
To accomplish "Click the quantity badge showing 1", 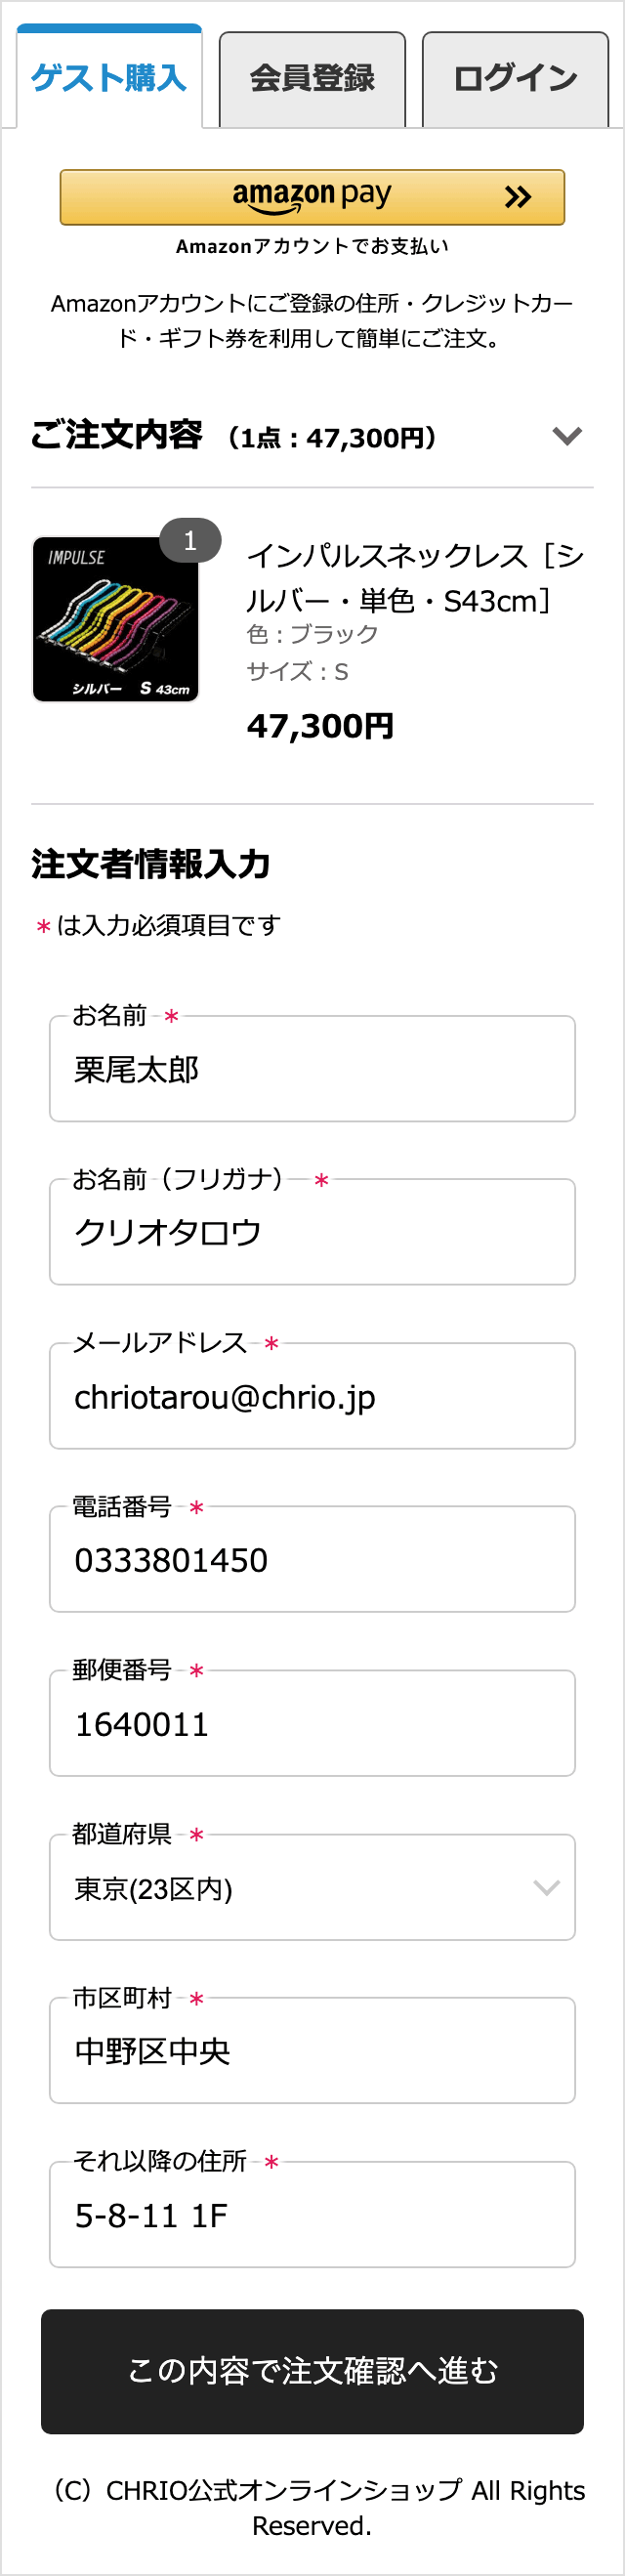I will point(191,541).
